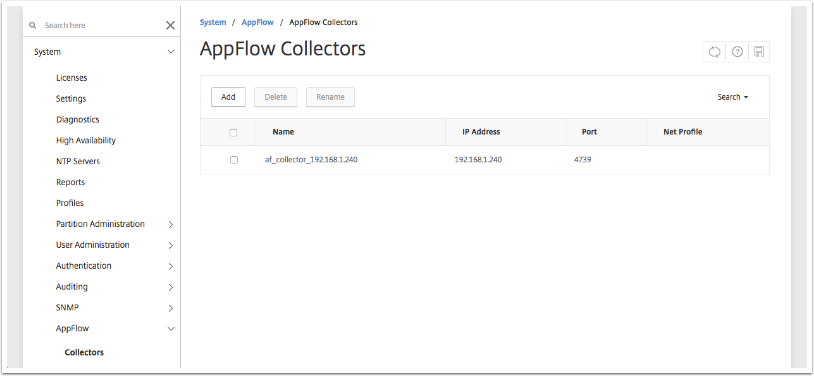Toggle the select-all checkbox in table header
Screen dimensions: 814x376
(233, 132)
